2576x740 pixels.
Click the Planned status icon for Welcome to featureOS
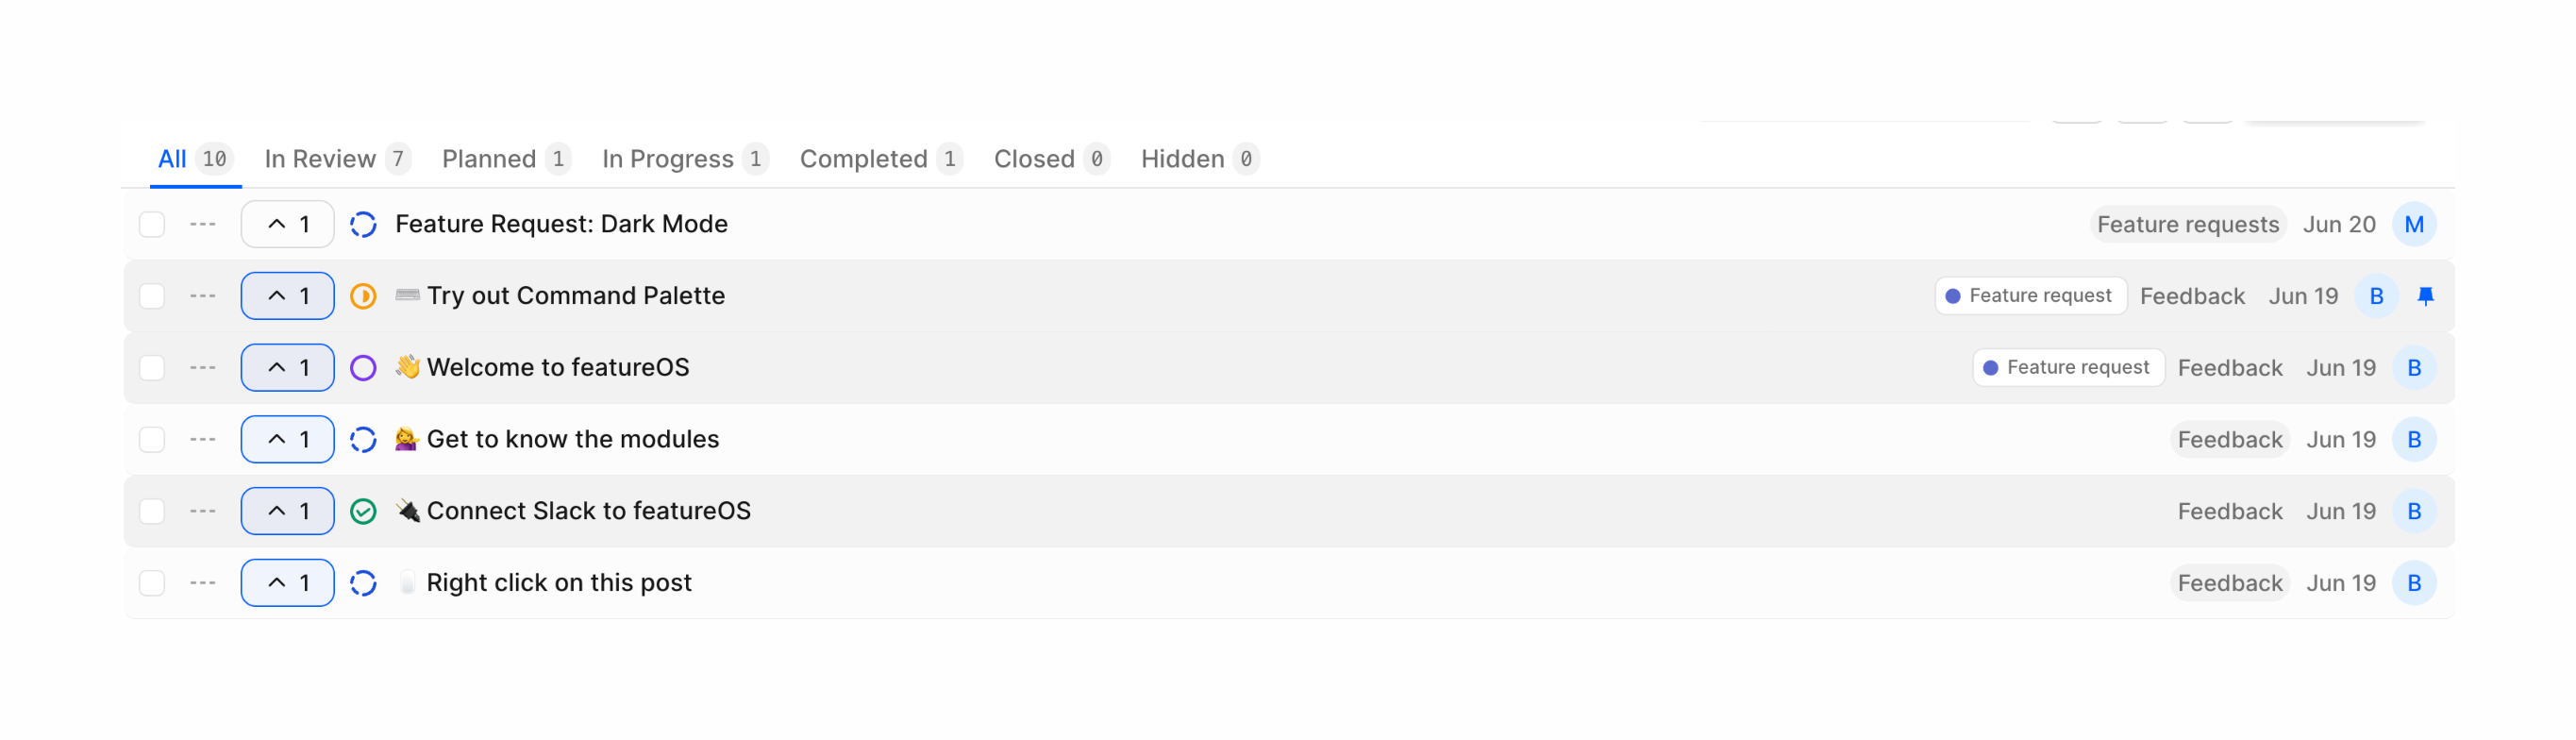pyautogui.click(x=363, y=367)
